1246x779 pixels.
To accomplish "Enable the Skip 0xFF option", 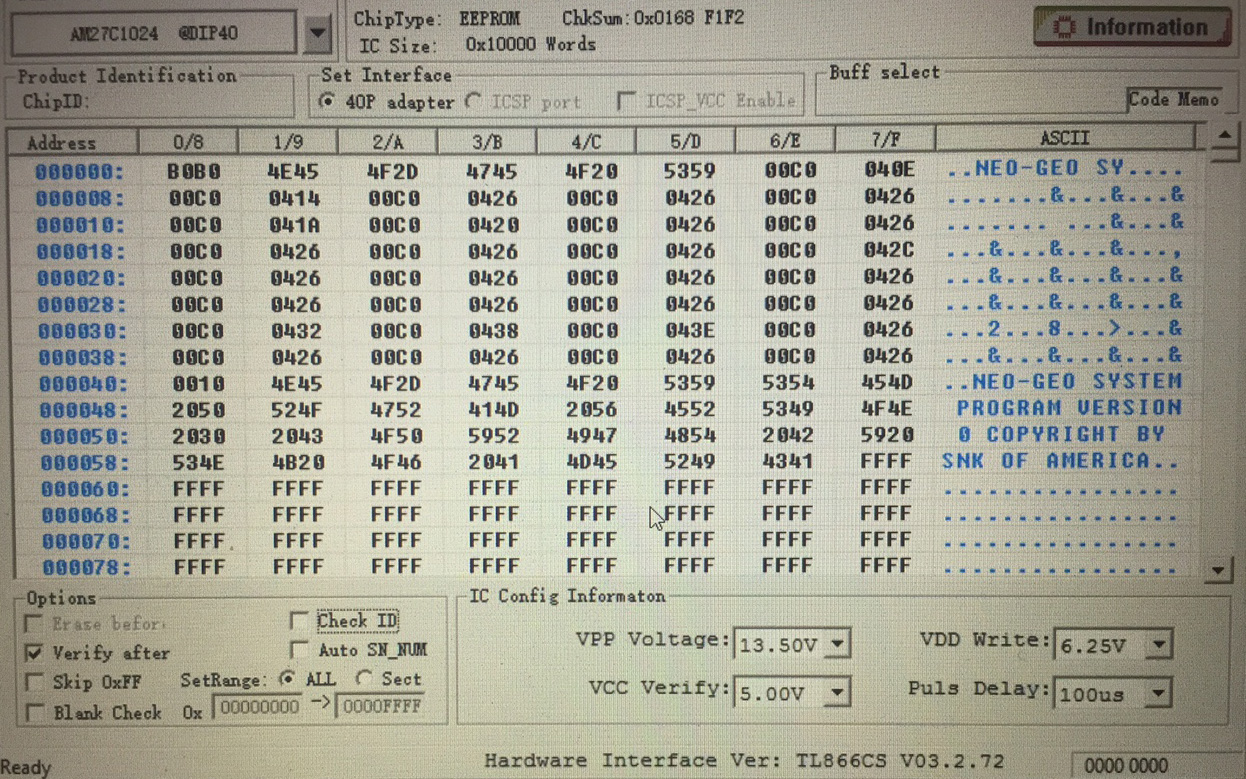I will pyautogui.click(x=34, y=682).
